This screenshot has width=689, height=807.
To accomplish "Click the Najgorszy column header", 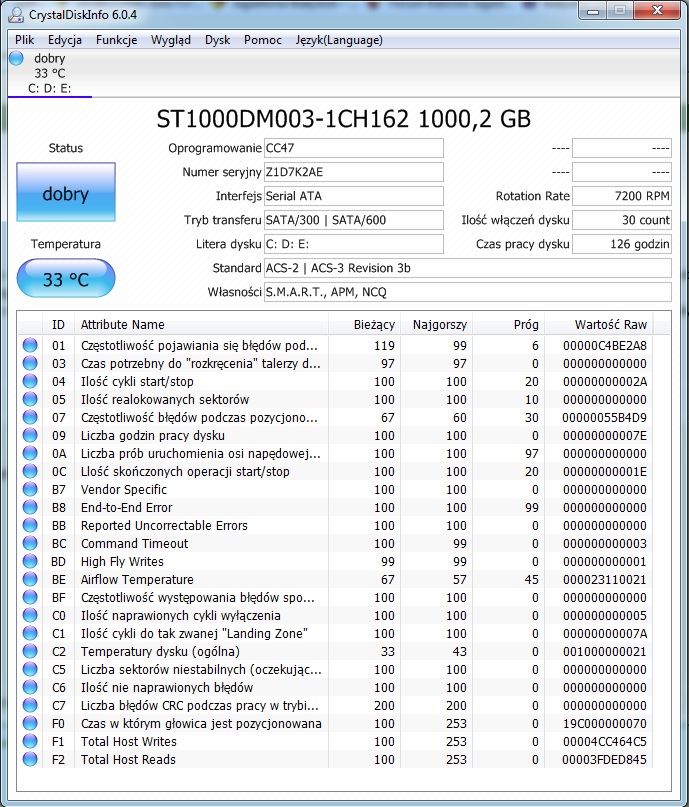I will [x=436, y=325].
